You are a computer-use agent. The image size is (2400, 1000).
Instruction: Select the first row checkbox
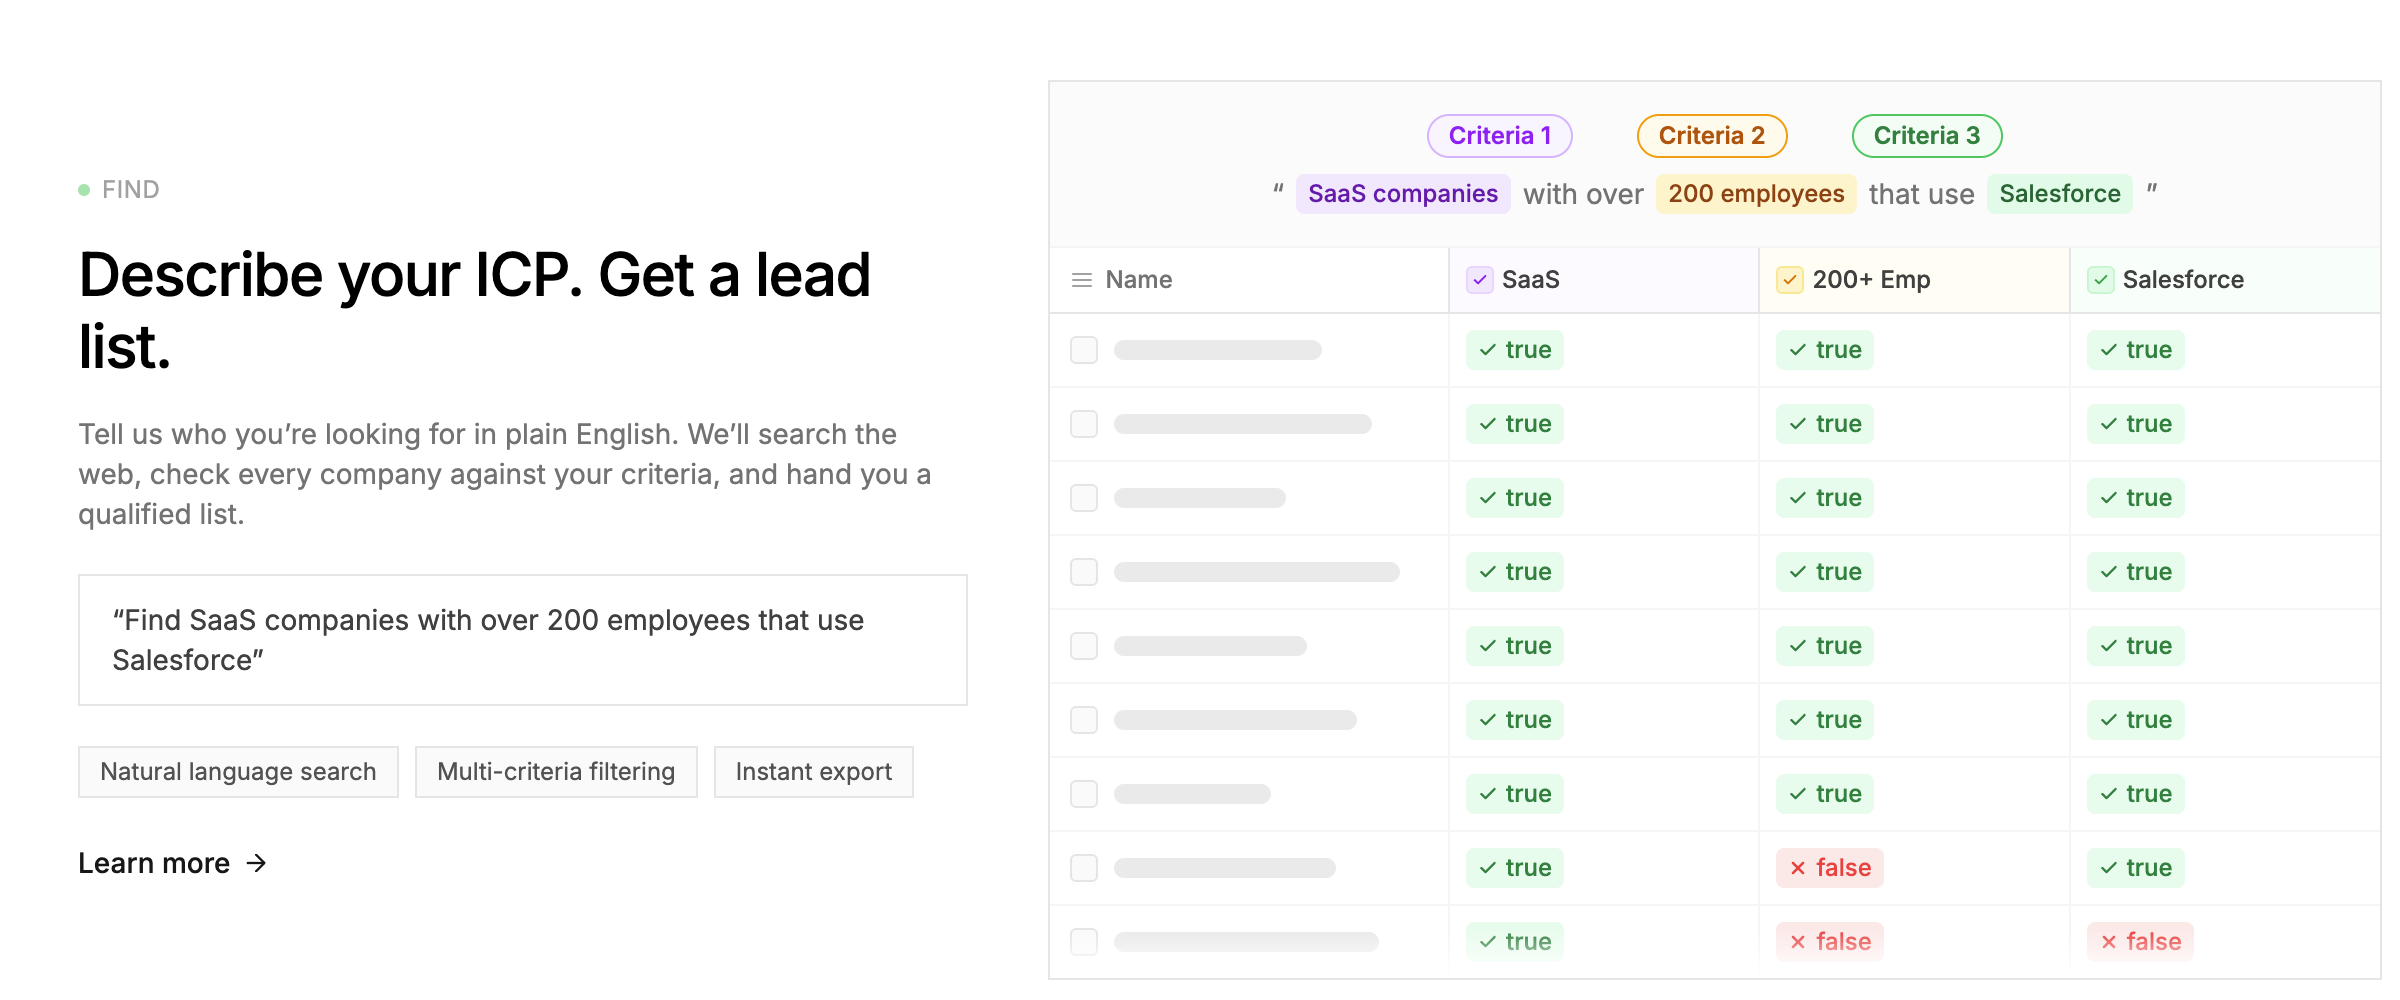[1084, 350]
